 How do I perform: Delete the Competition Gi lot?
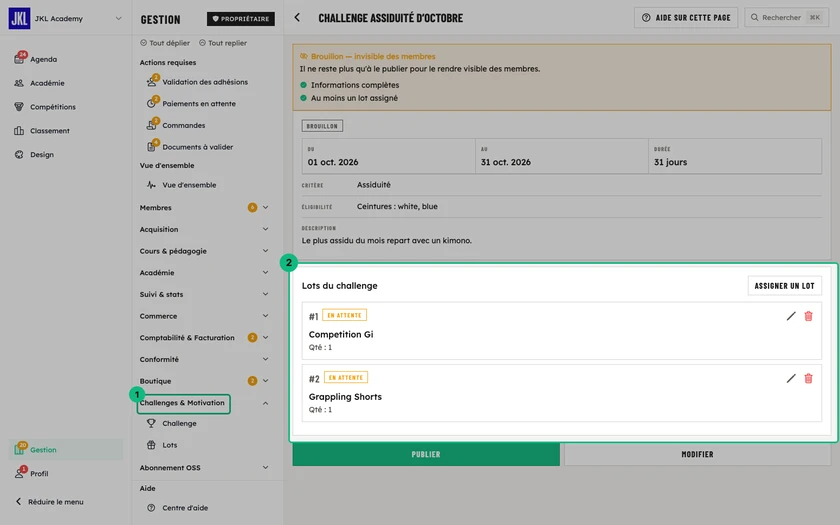click(808, 316)
